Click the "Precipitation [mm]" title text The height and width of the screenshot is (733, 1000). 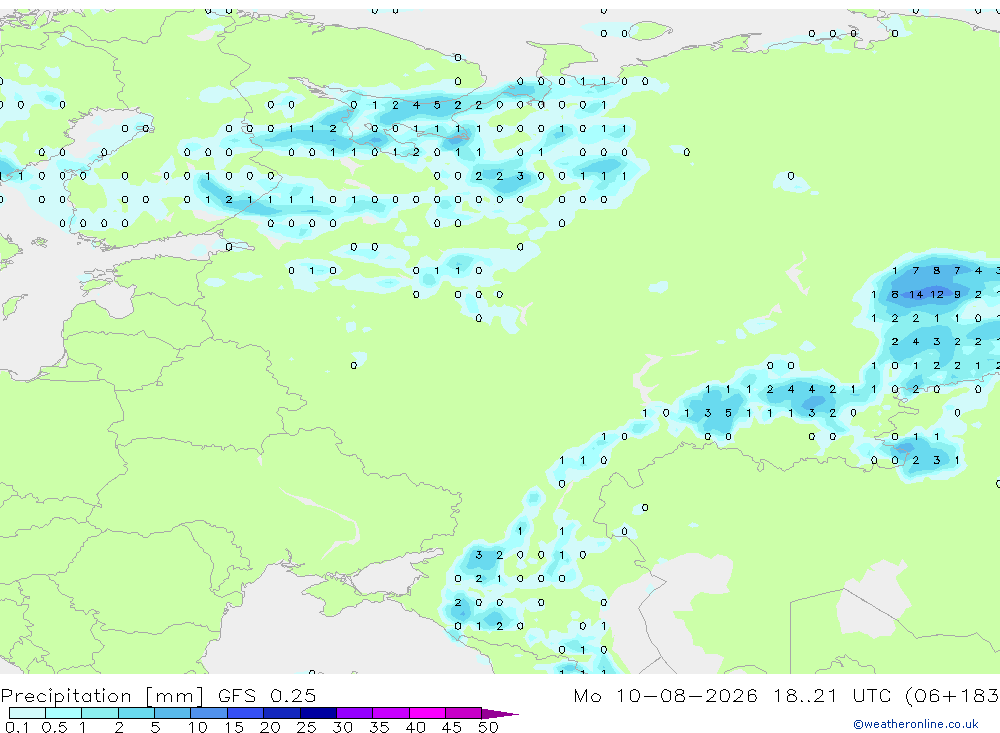(102, 695)
